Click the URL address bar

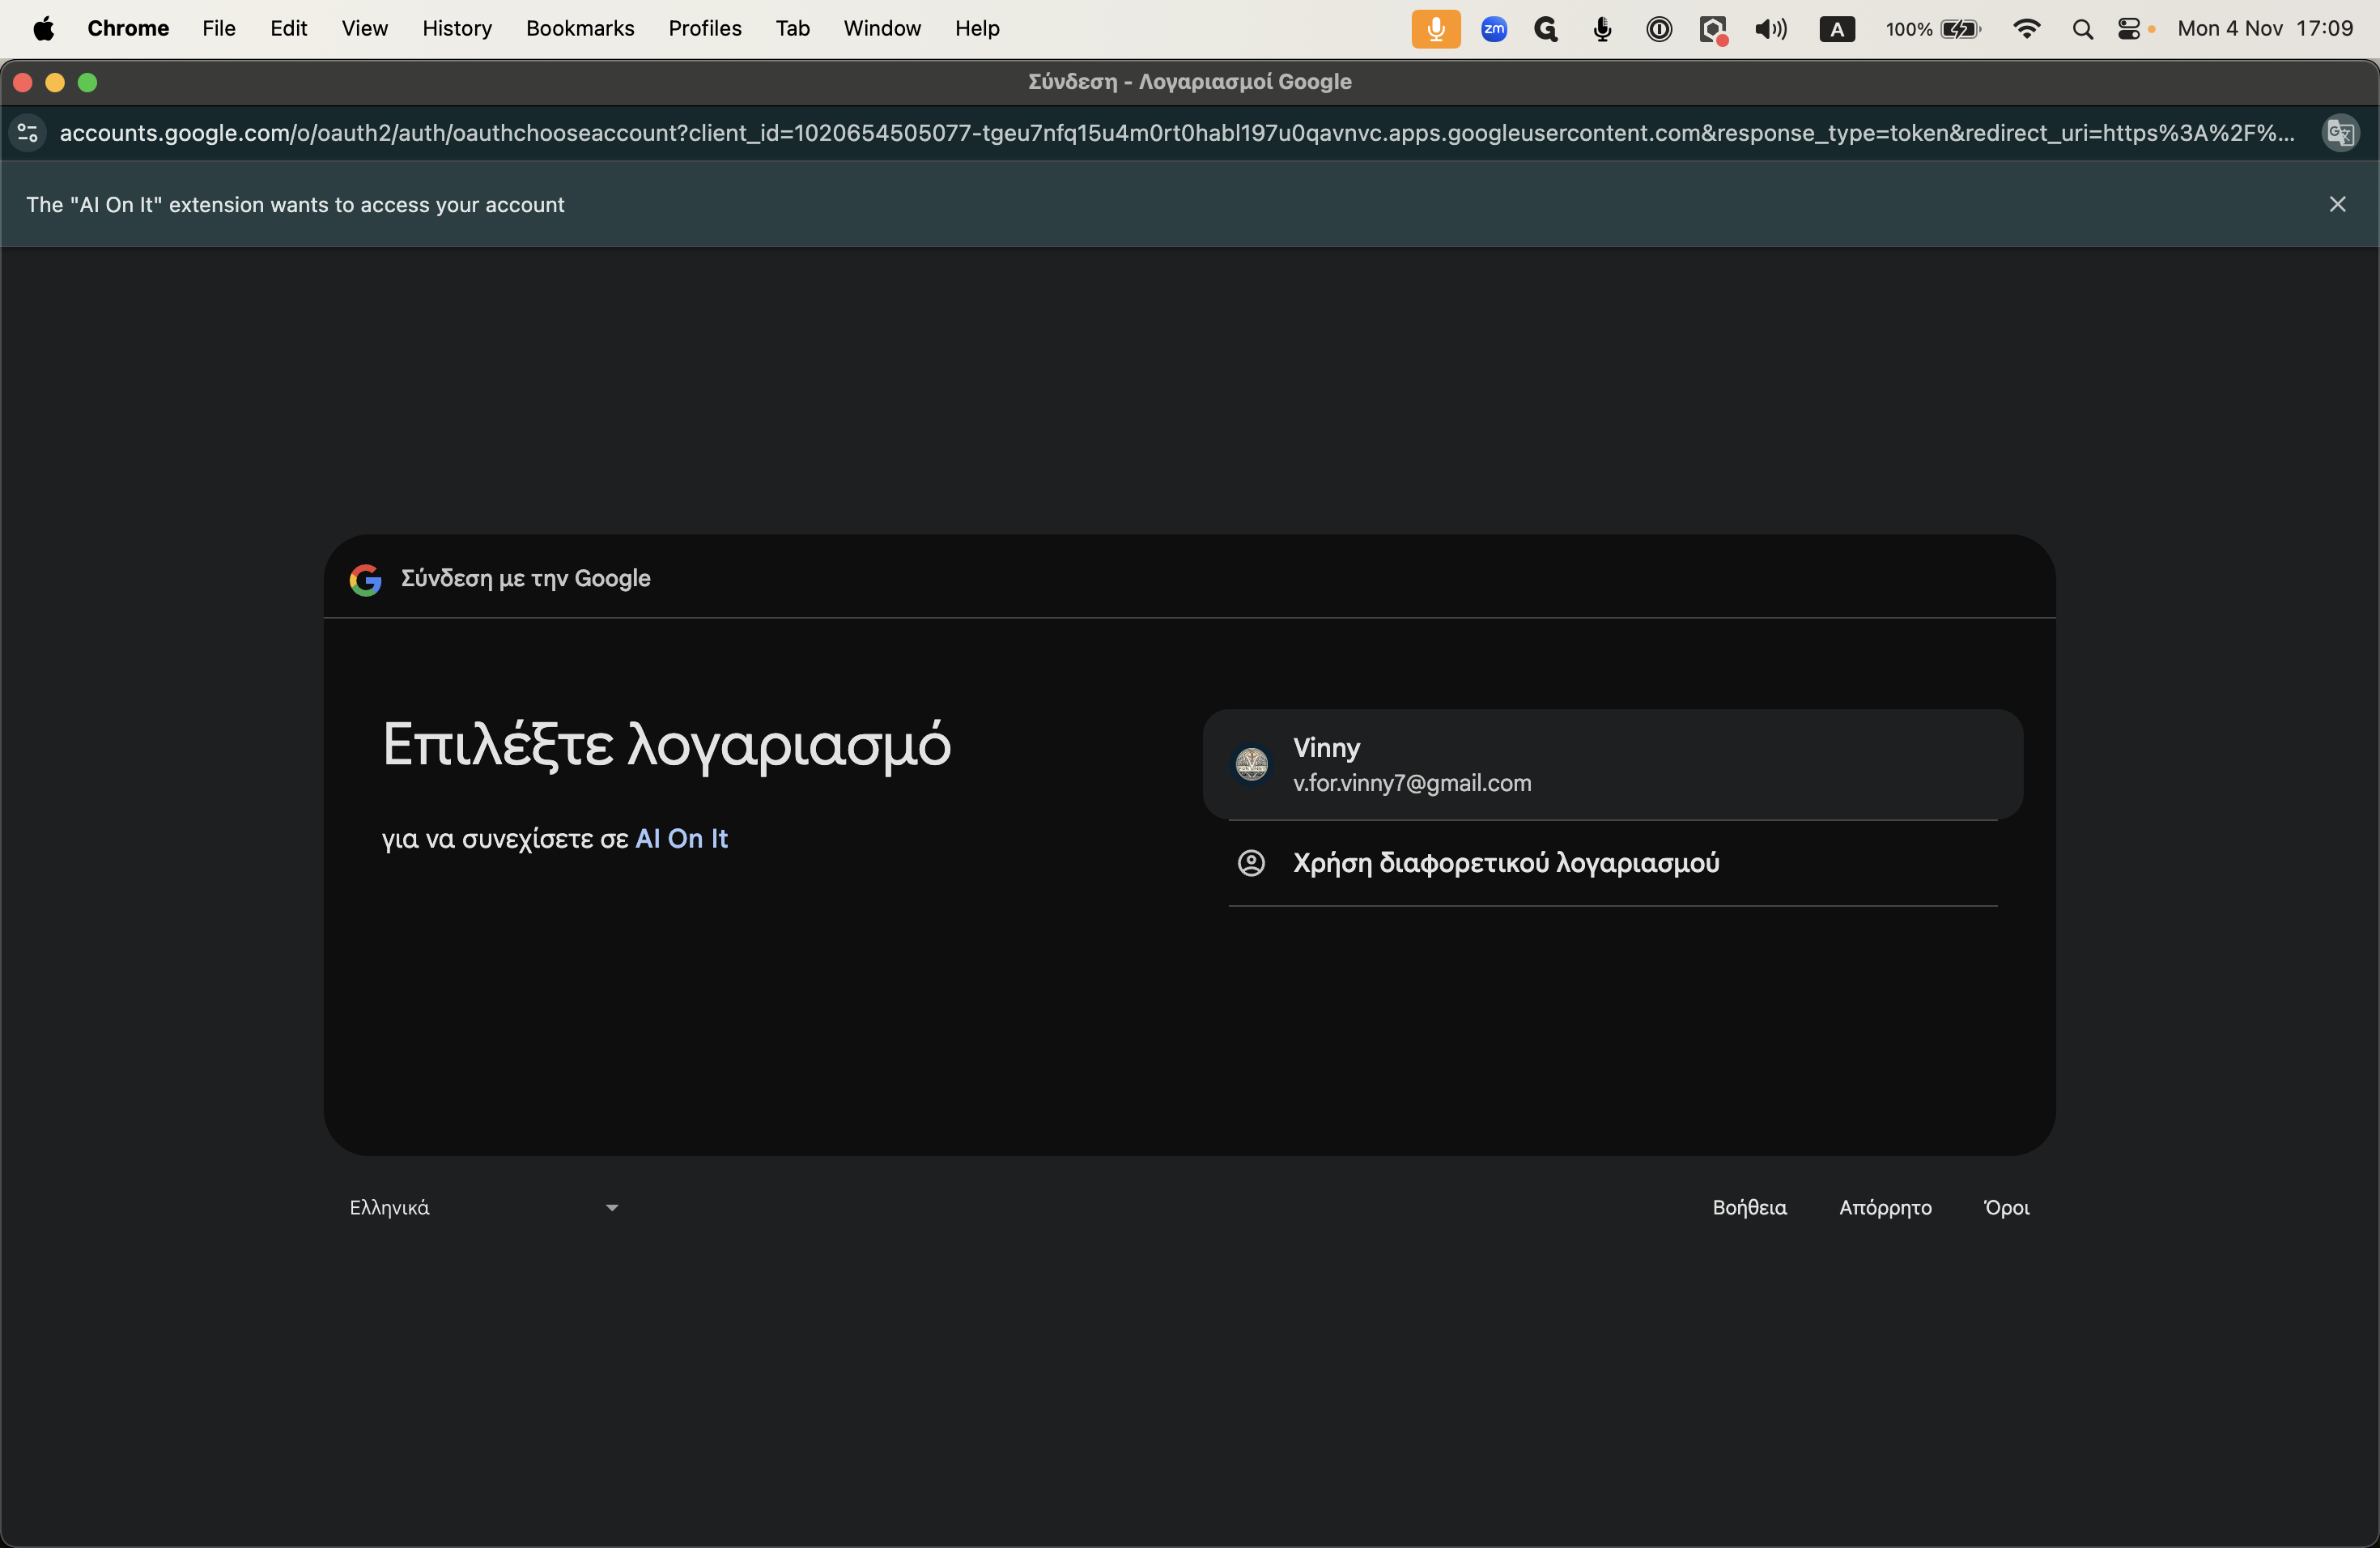pyautogui.click(x=1177, y=133)
